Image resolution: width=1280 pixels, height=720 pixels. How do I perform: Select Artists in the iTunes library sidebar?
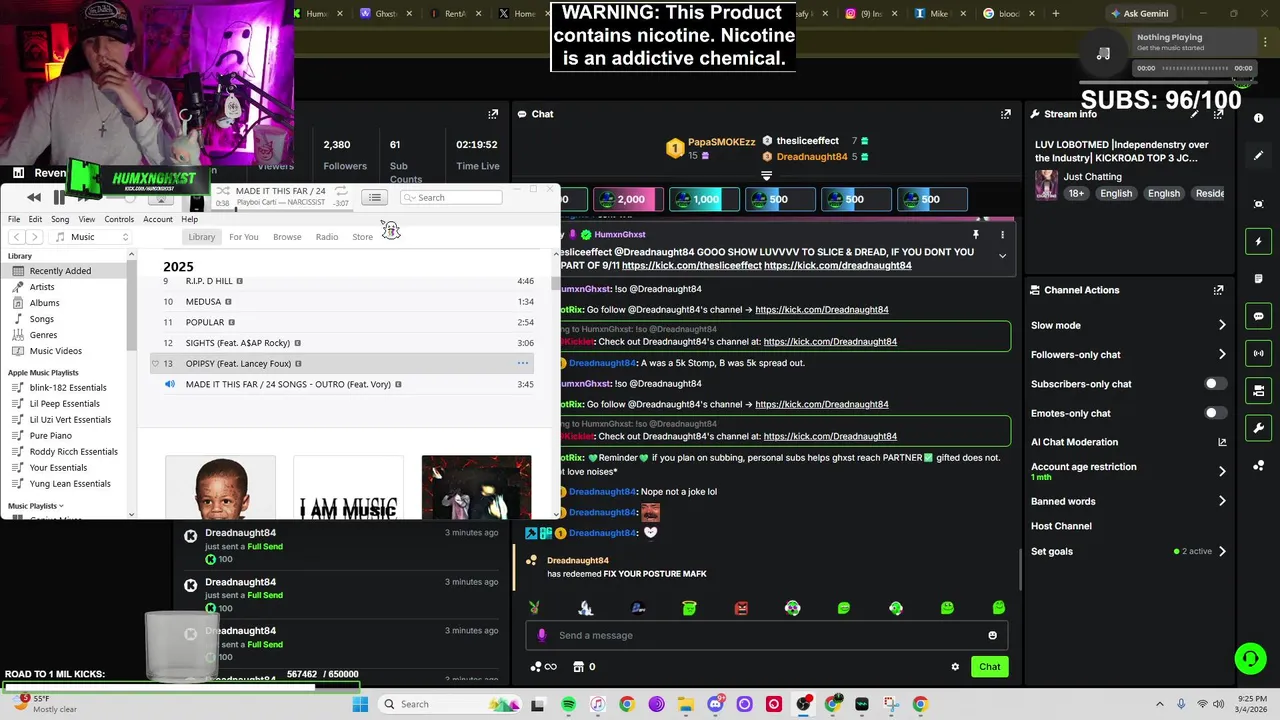pyautogui.click(x=42, y=287)
